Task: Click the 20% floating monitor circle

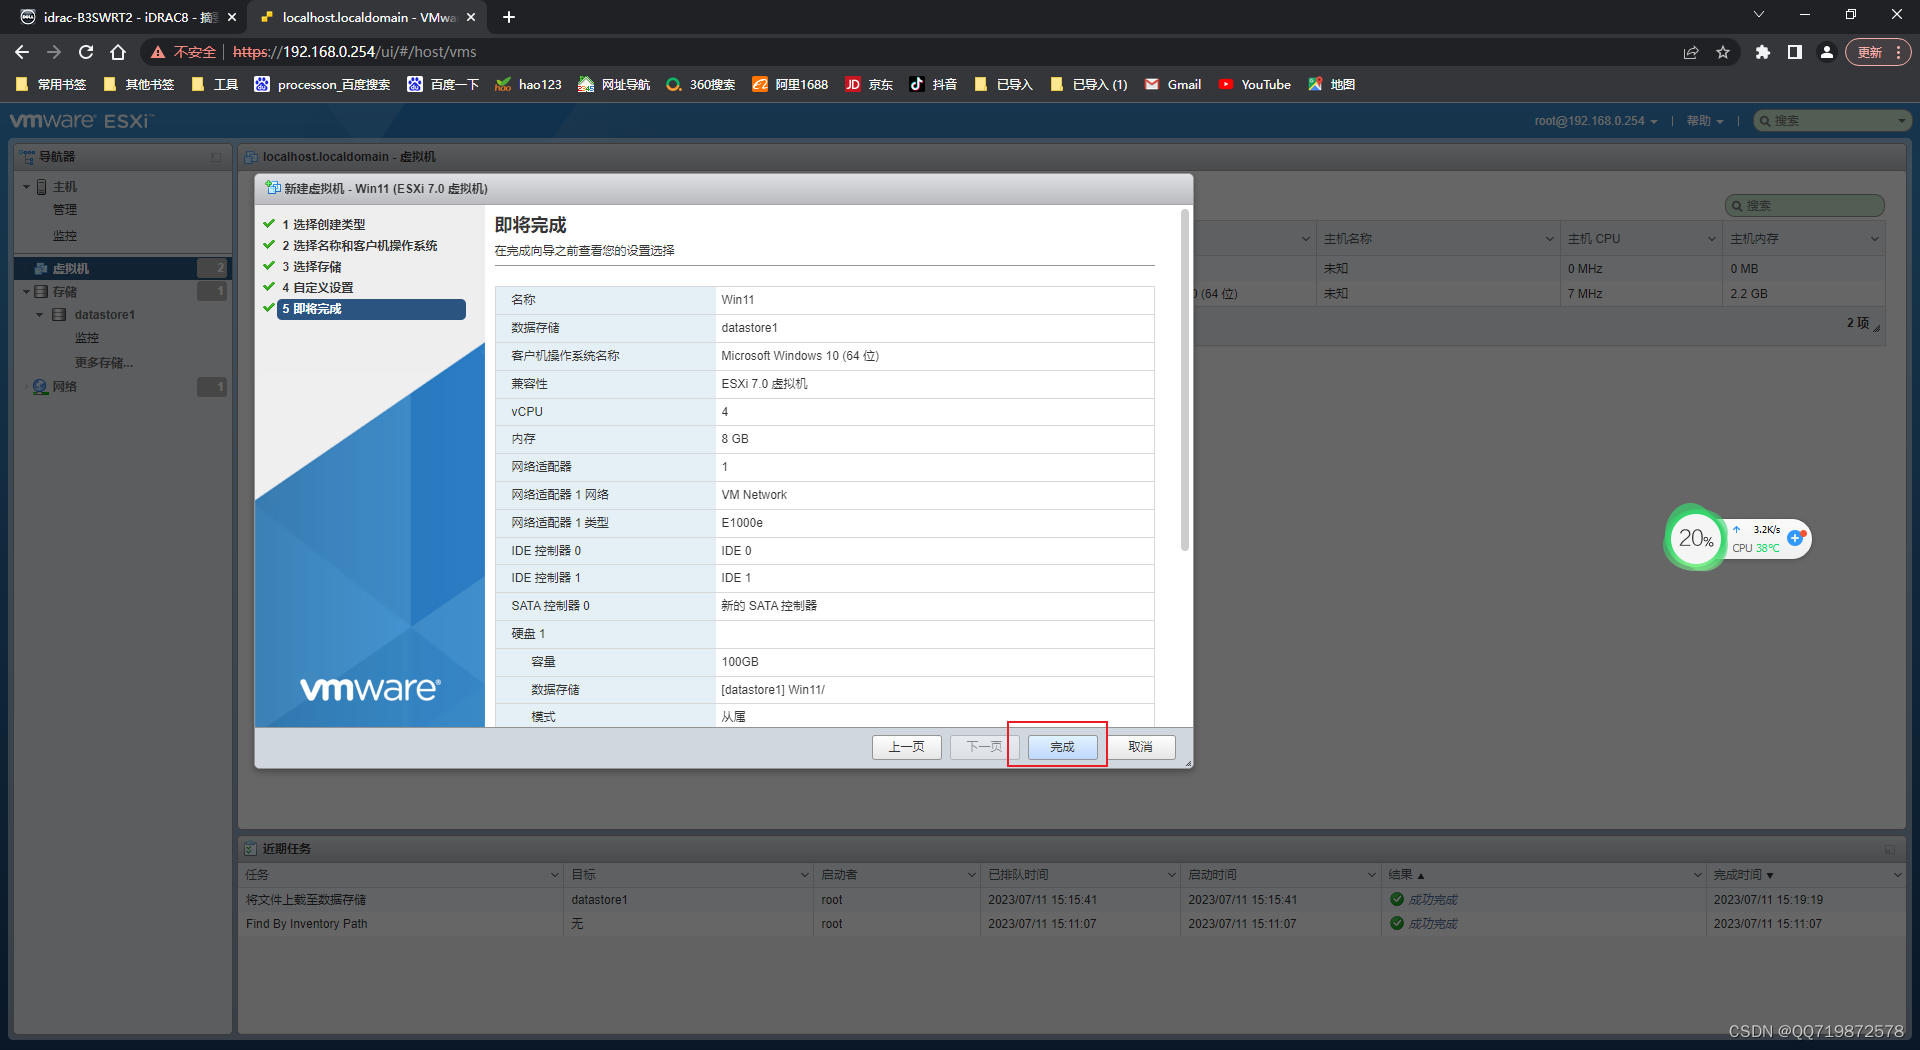Action: click(x=1695, y=539)
